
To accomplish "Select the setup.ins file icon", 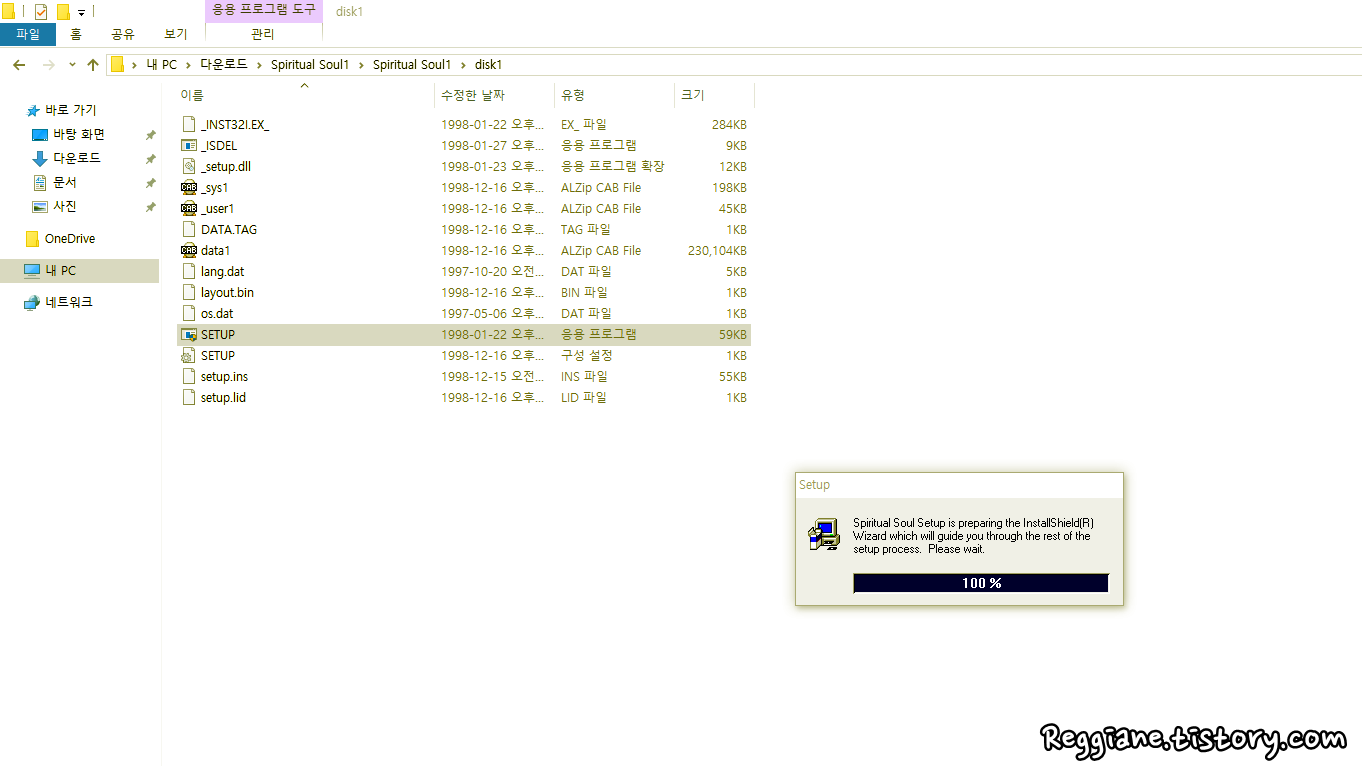I will [x=189, y=377].
